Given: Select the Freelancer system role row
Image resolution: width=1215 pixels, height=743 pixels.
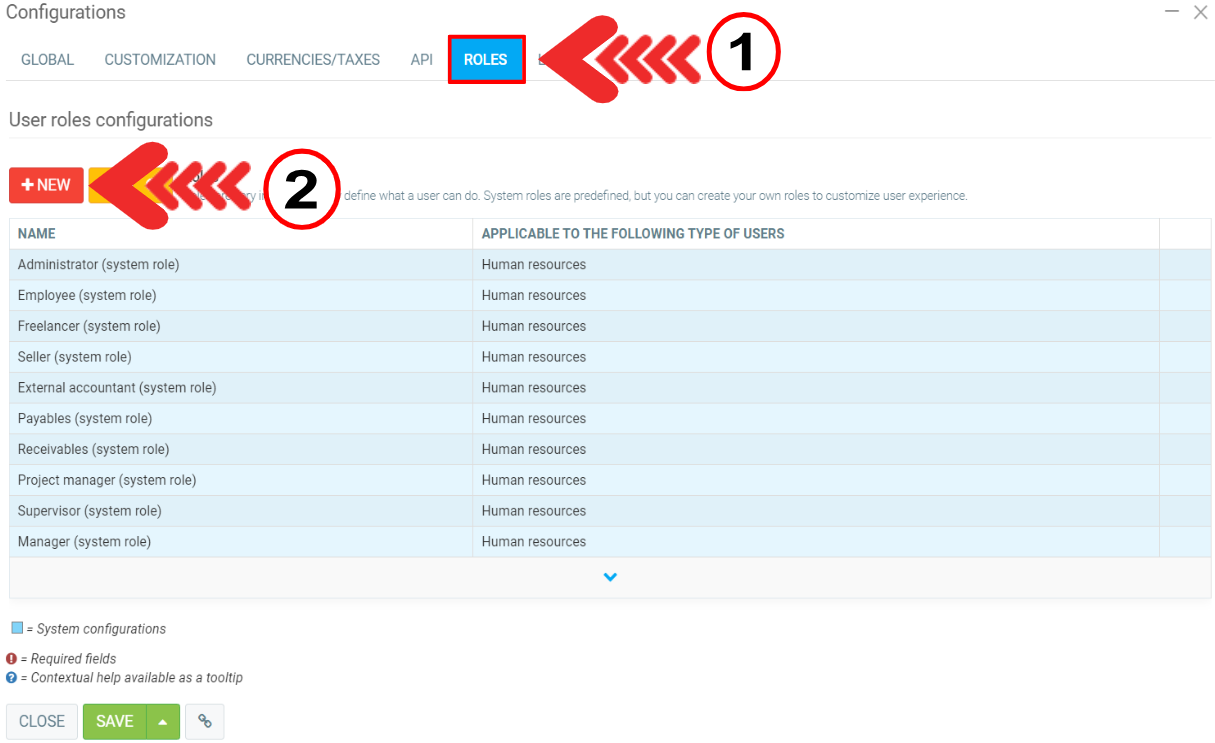Looking at the screenshot, I should [89, 326].
